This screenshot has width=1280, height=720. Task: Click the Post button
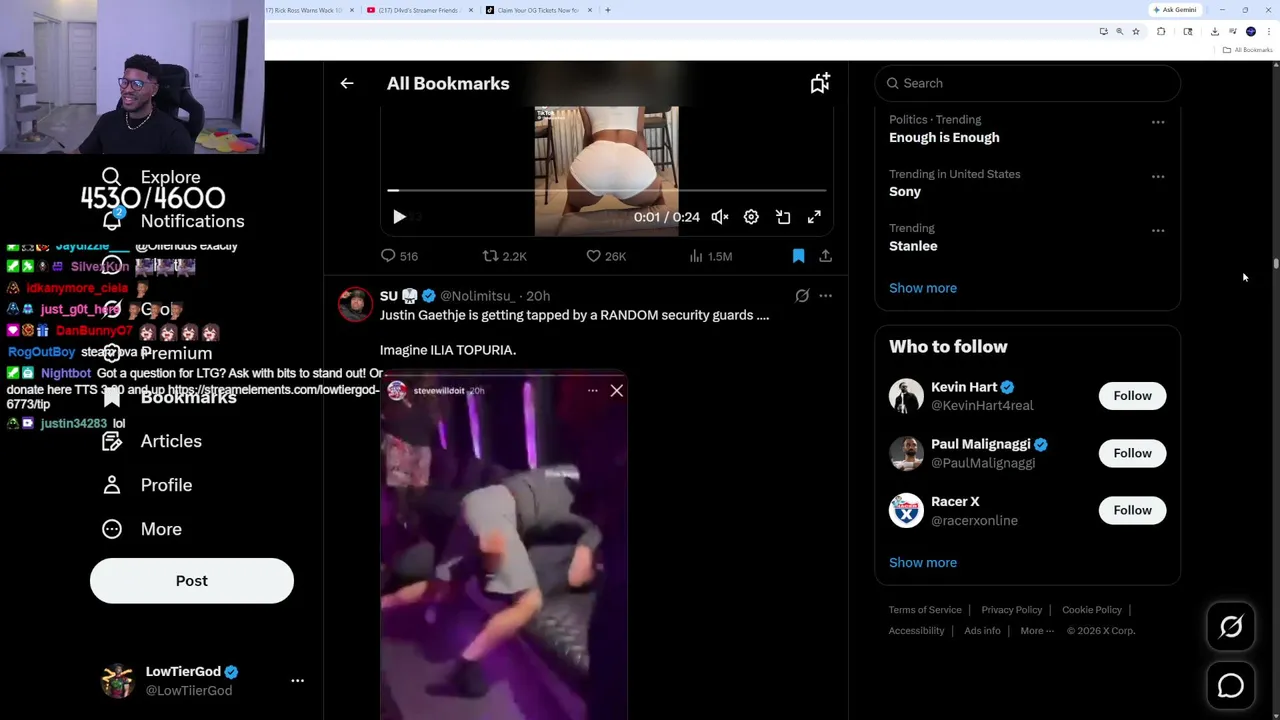point(192,581)
